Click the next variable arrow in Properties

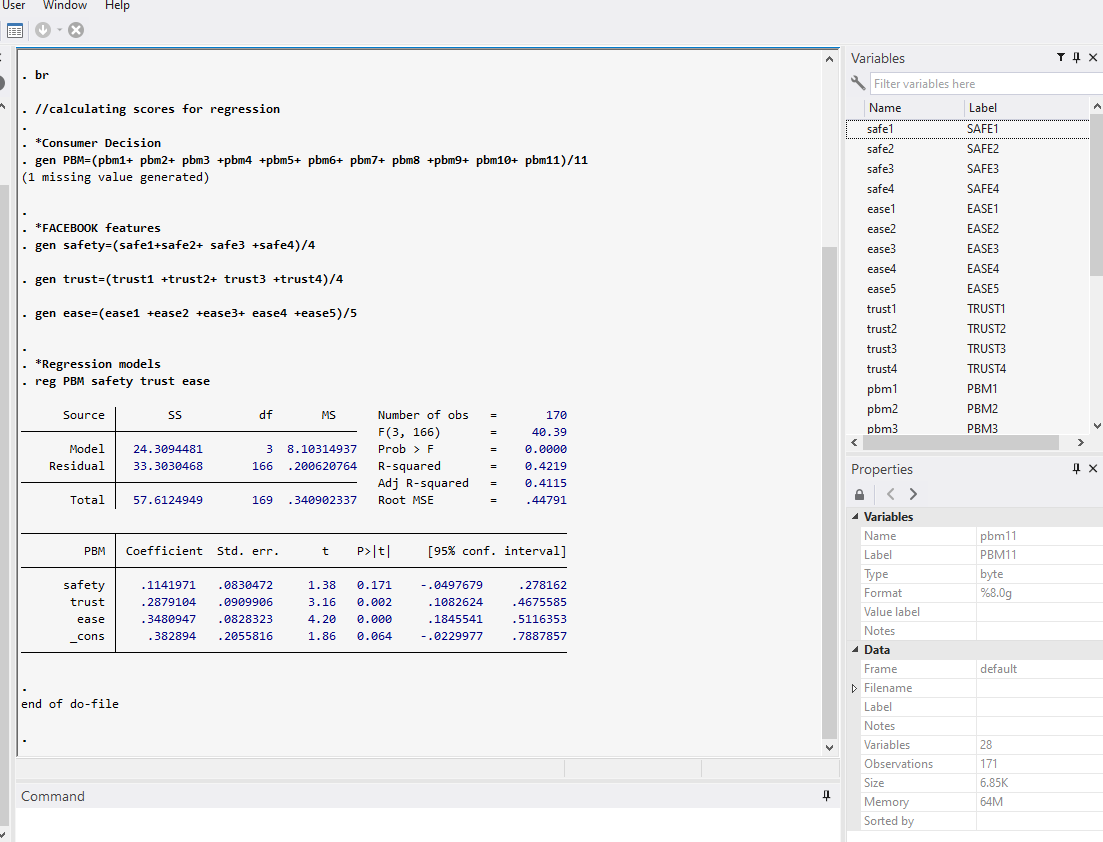point(913,494)
